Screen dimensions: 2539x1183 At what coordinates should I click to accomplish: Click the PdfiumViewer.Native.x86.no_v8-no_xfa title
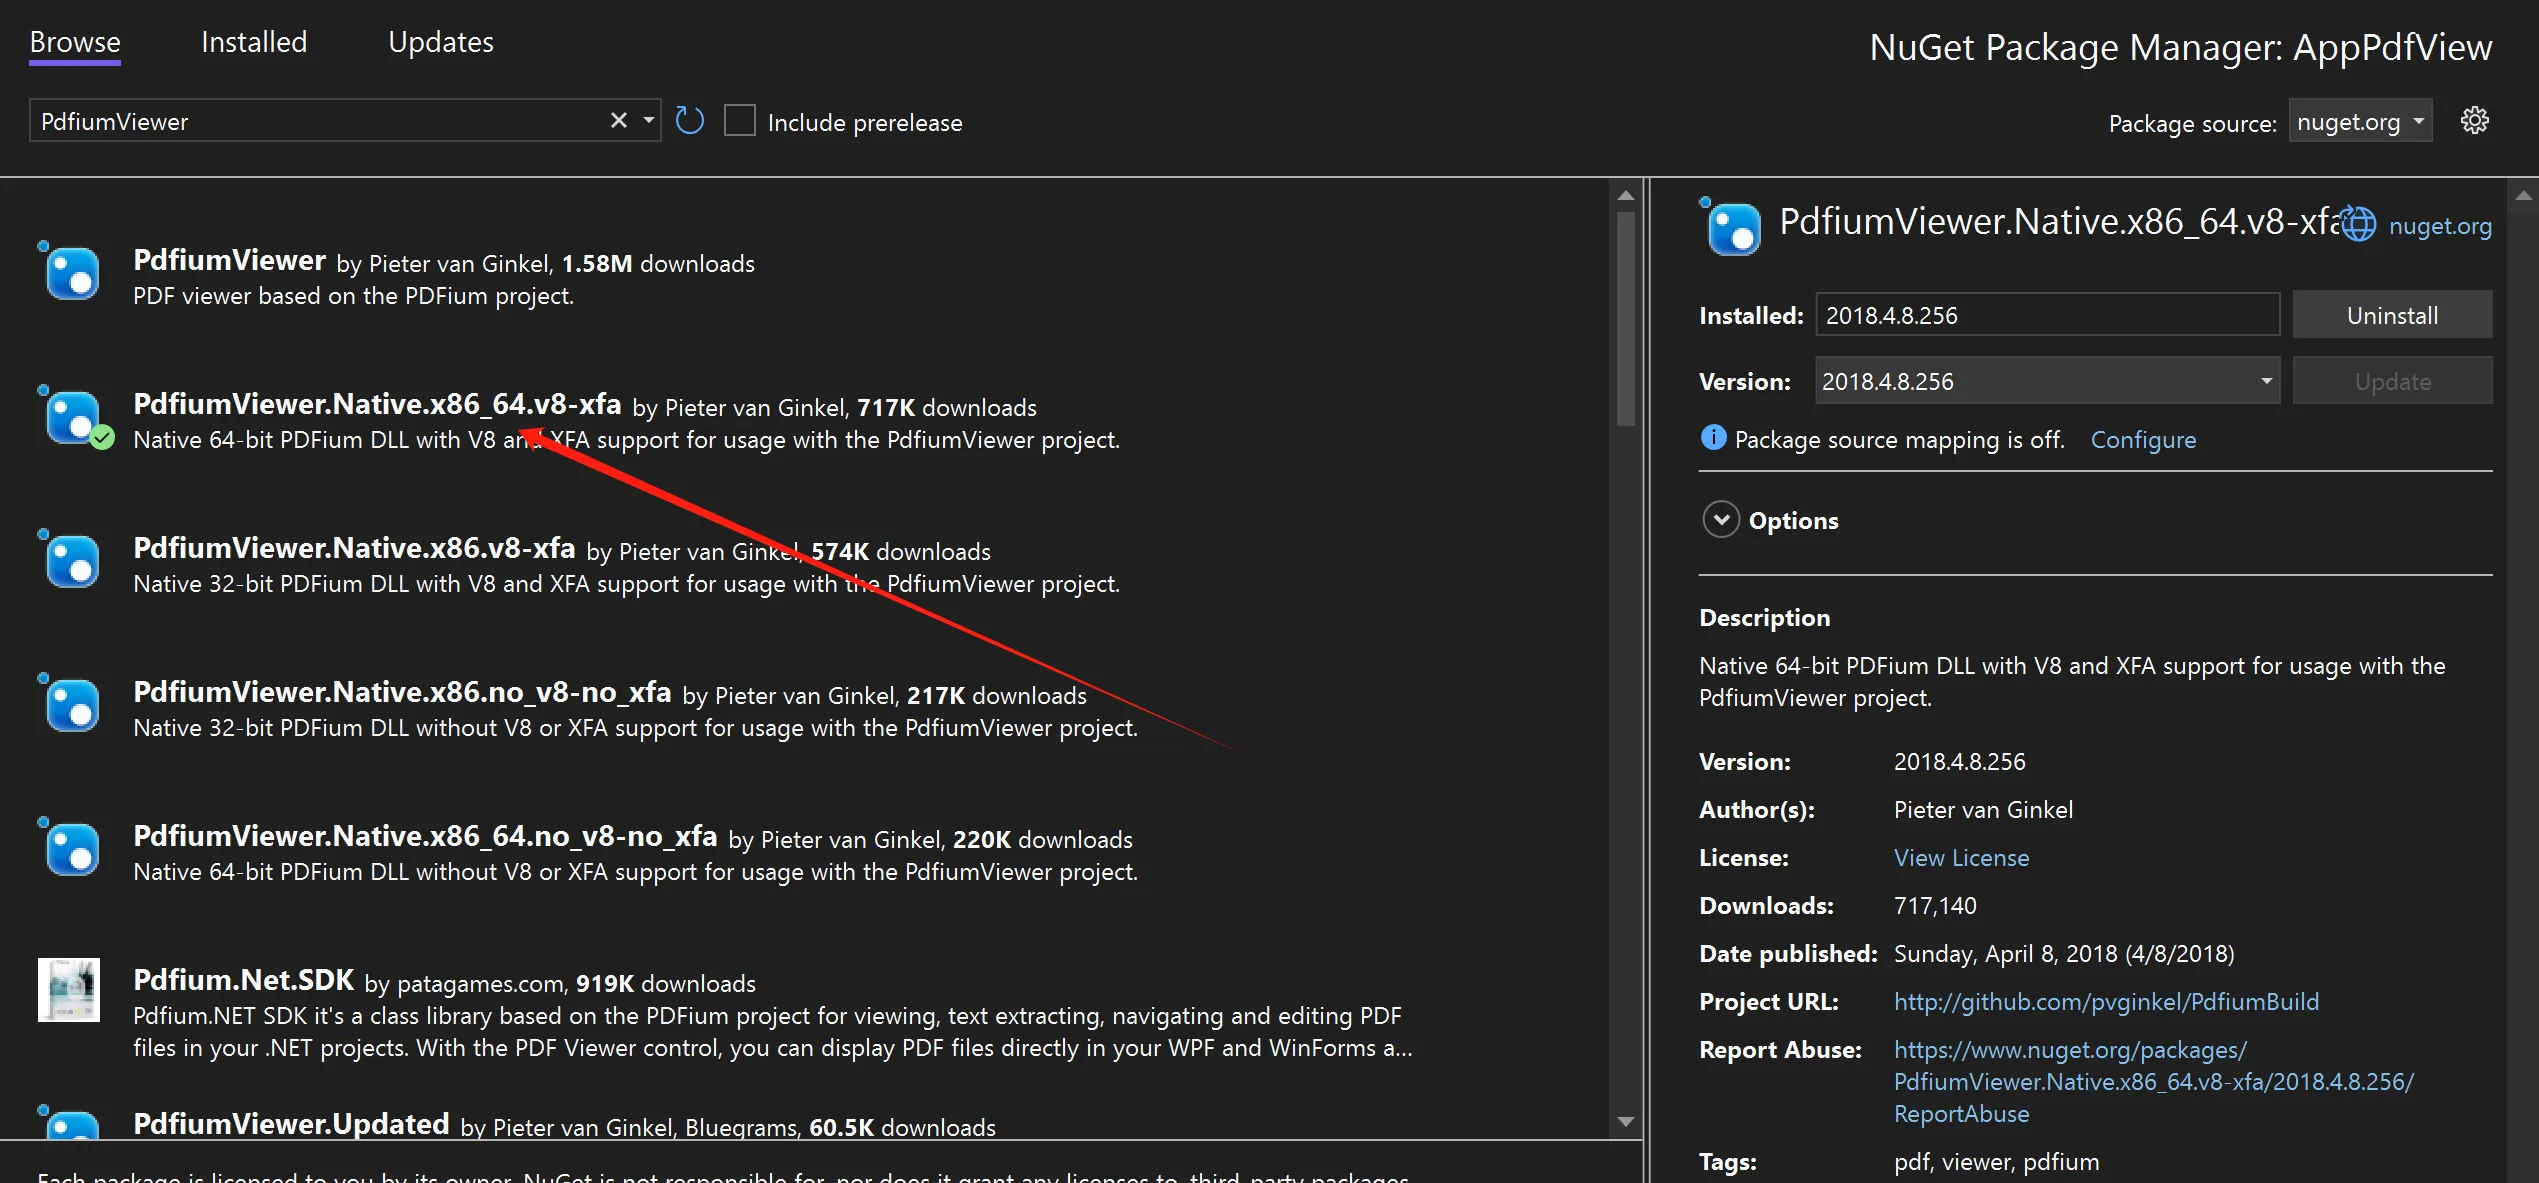pos(403,692)
